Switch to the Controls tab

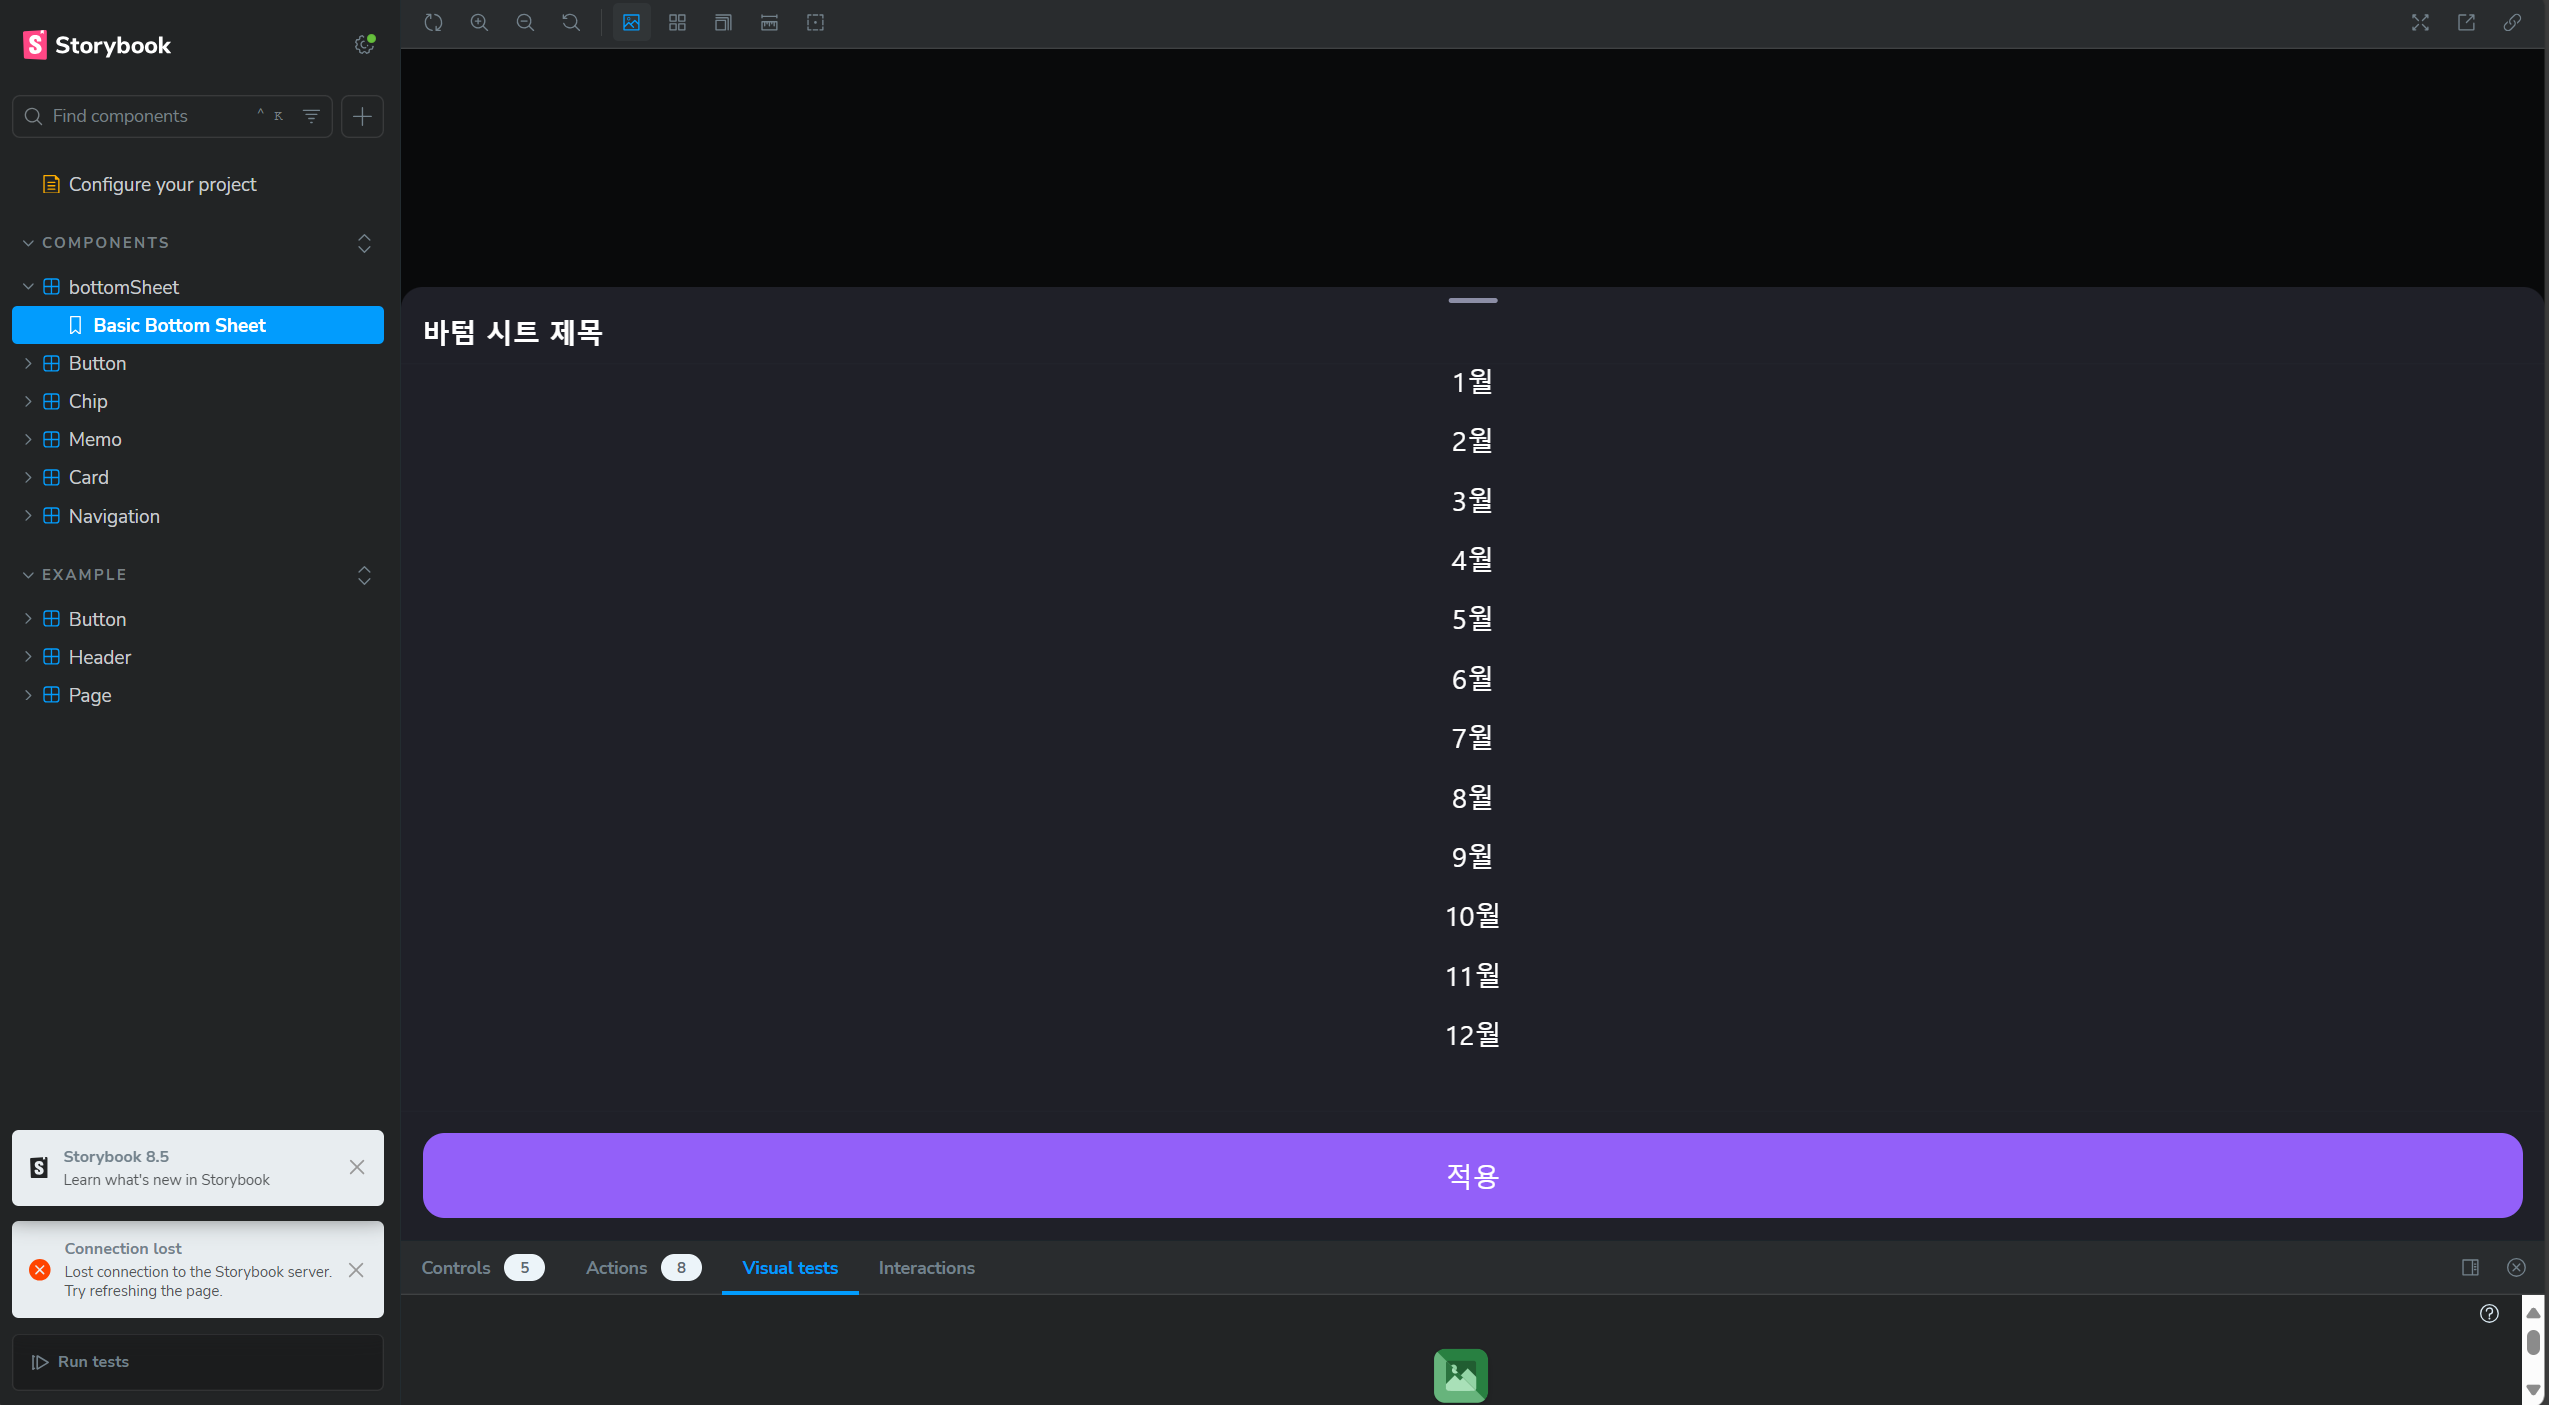click(x=456, y=1267)
